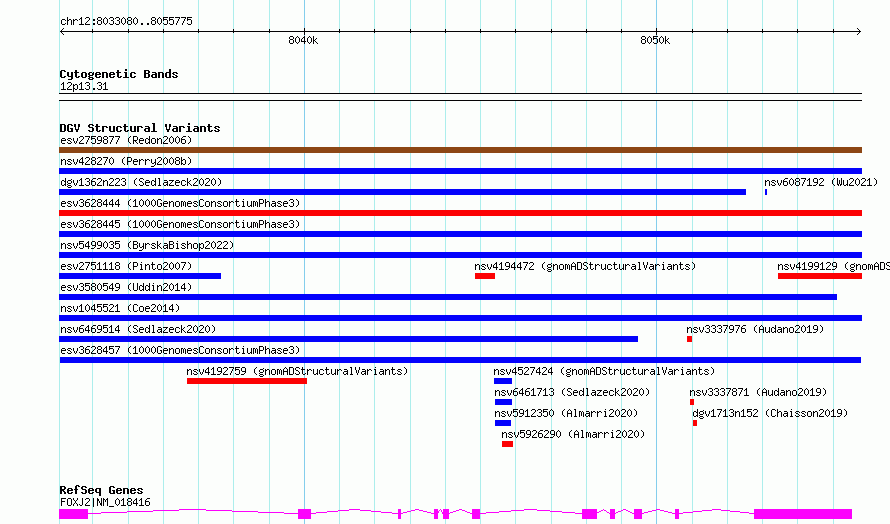Click the nsv5499035 (ByrskaBishop2022) label

click(x=147, y=245)
